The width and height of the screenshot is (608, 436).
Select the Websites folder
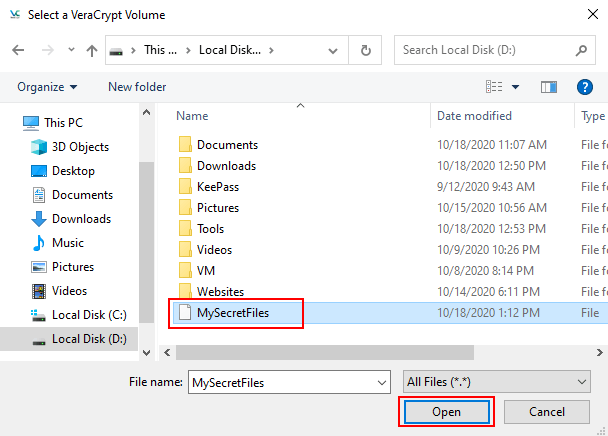(x=212, y=291)
